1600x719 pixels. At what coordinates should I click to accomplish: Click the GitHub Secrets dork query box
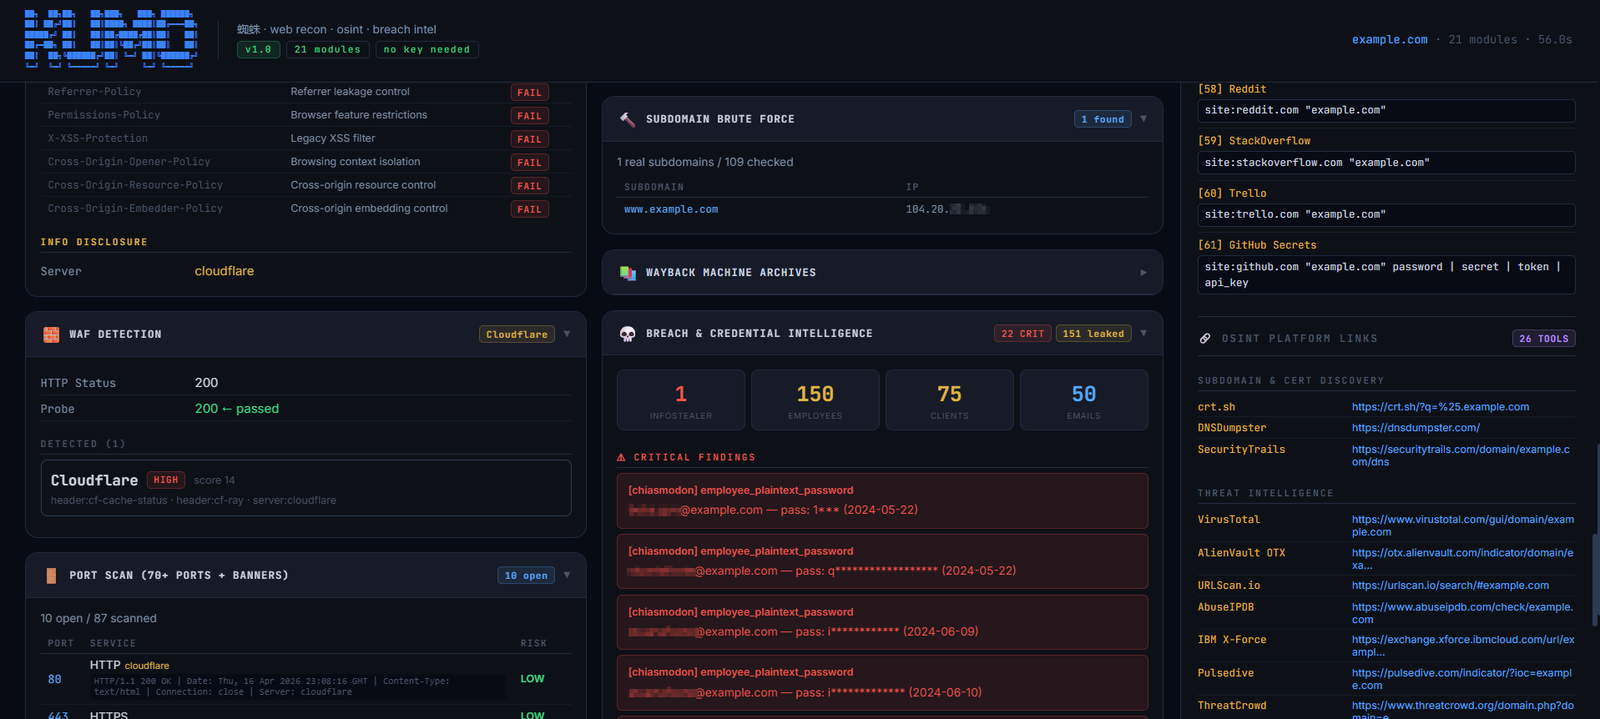1386,275
